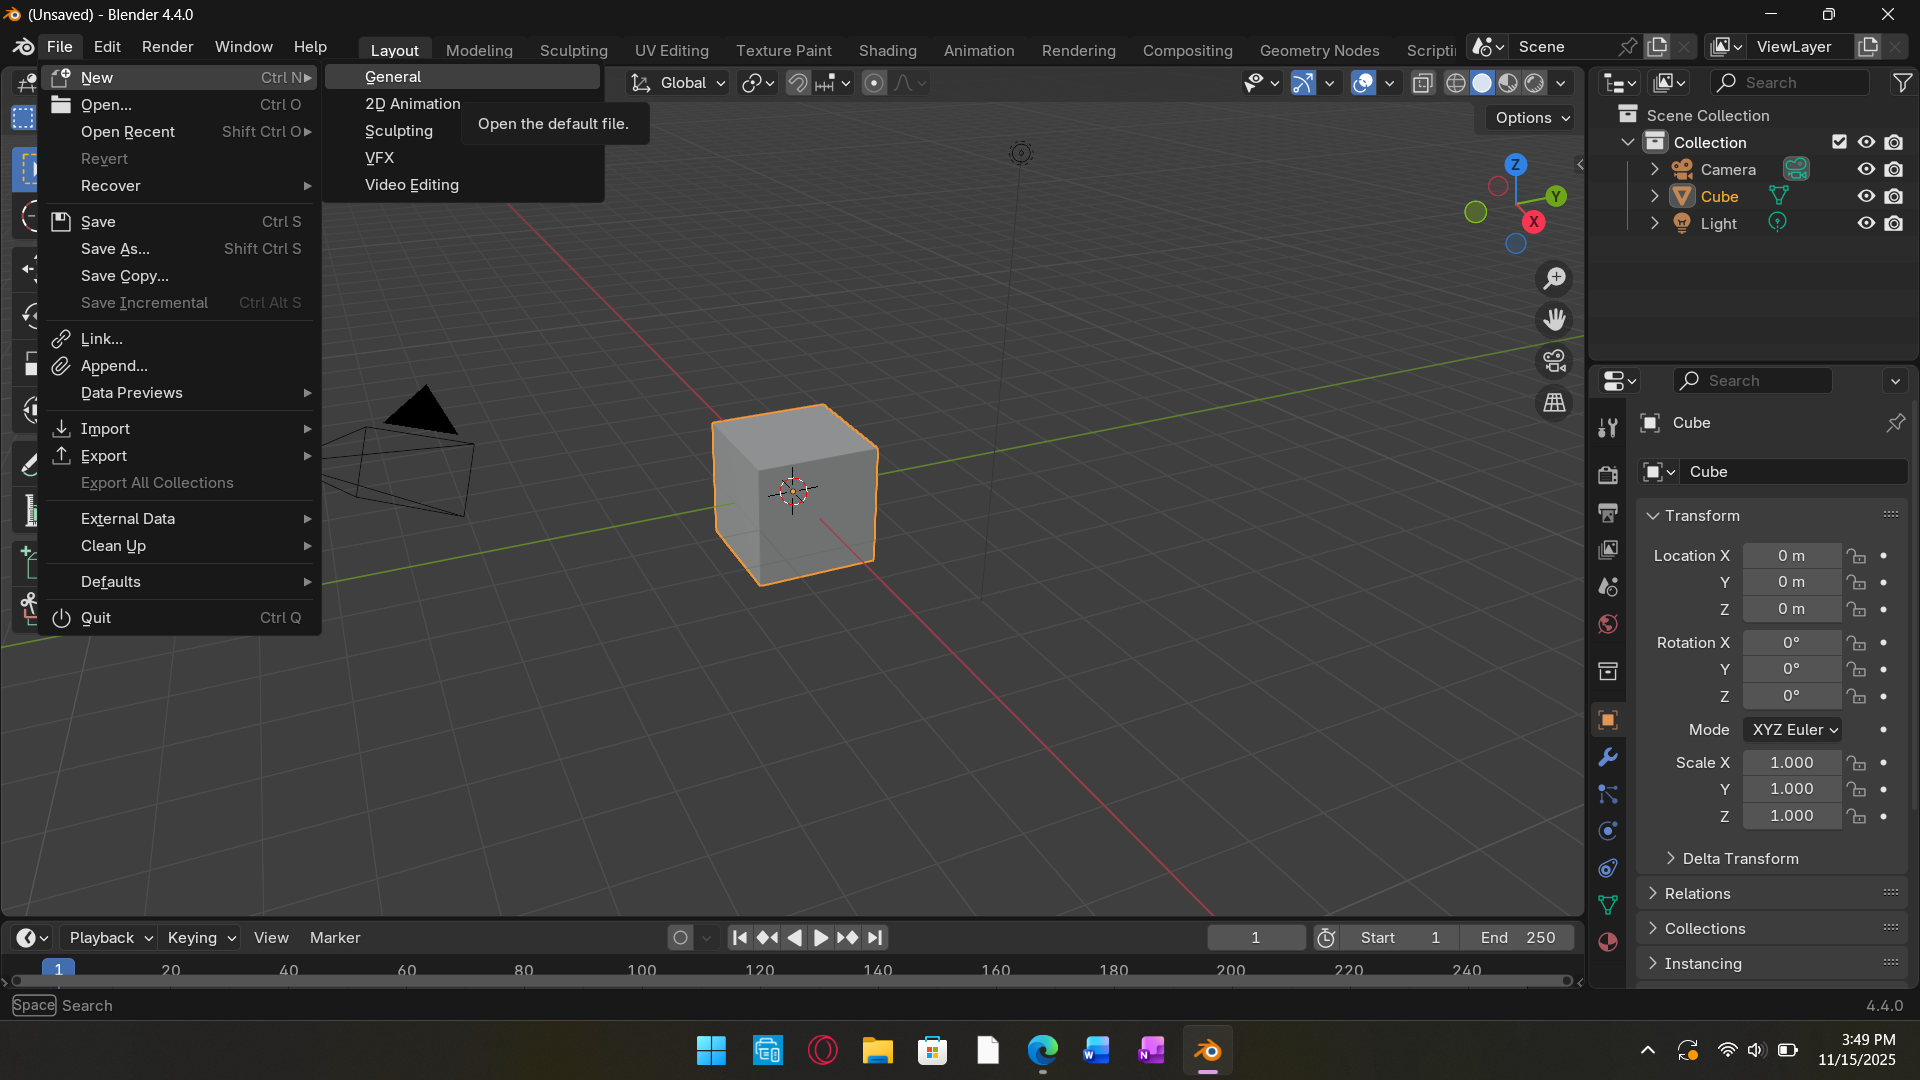Screen dimensions: 1920x1080
Task: Click the blue Z axis gizmo ball
Action: [1516, 165]
